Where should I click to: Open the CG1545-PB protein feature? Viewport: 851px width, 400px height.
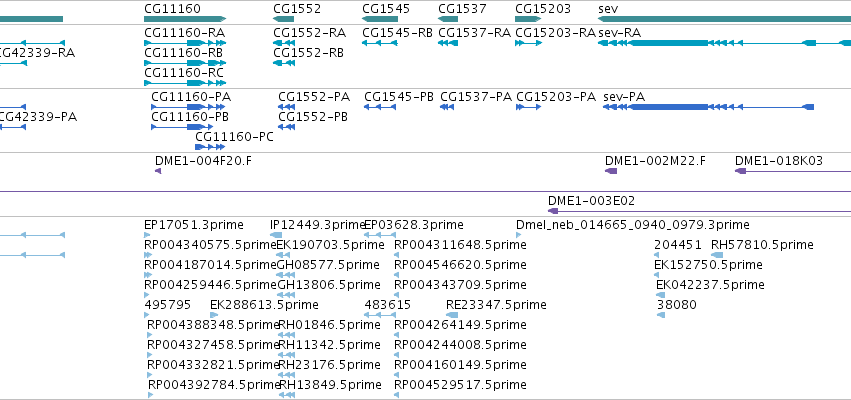click(399, 97)
